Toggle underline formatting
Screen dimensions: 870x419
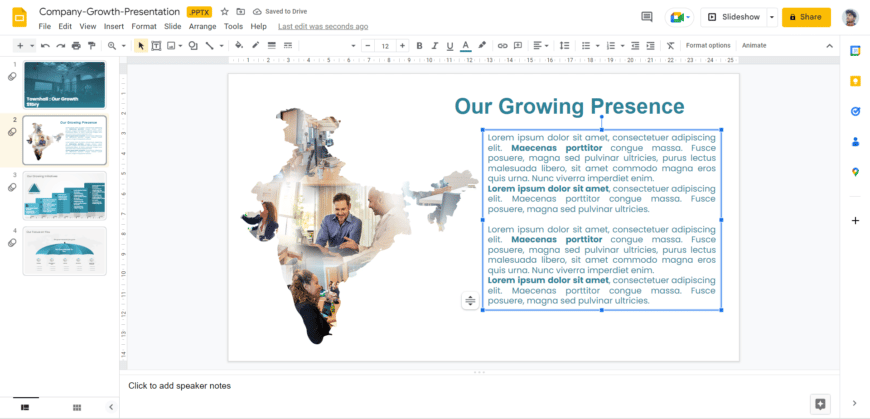click(449, 46)
